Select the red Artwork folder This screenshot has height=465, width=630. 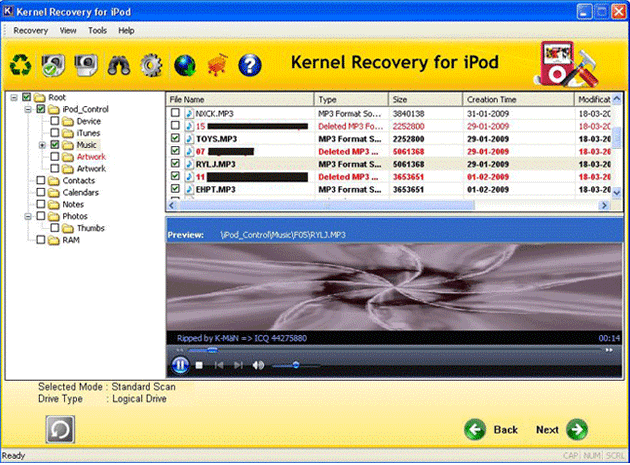(x=91, y=157)
